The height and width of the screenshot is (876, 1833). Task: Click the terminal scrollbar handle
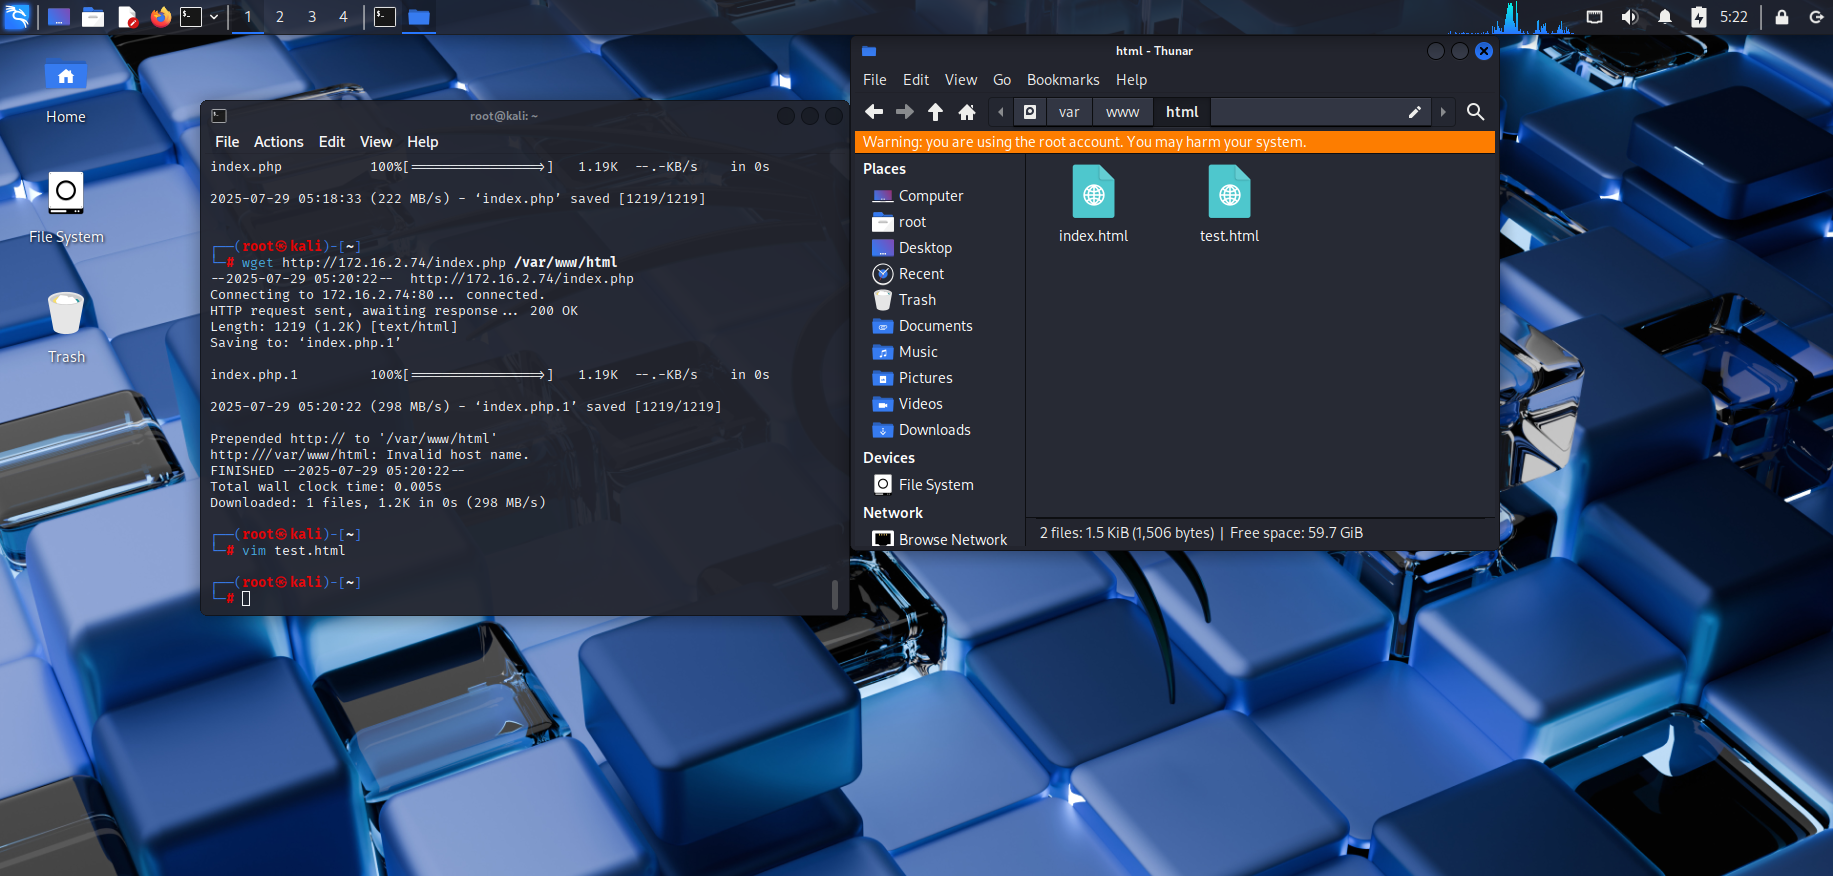coord(835,594)
